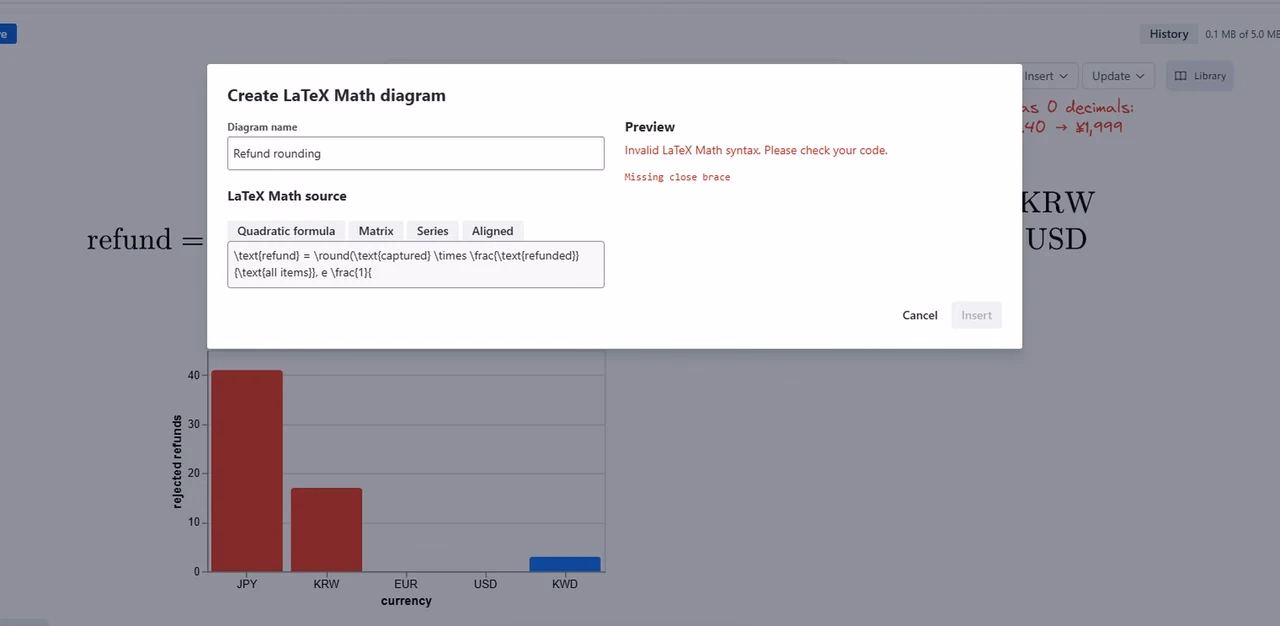1280x626 pixels.
Task: Click the 'EUR' axis tick label
Action: click(x=406, y=584)
